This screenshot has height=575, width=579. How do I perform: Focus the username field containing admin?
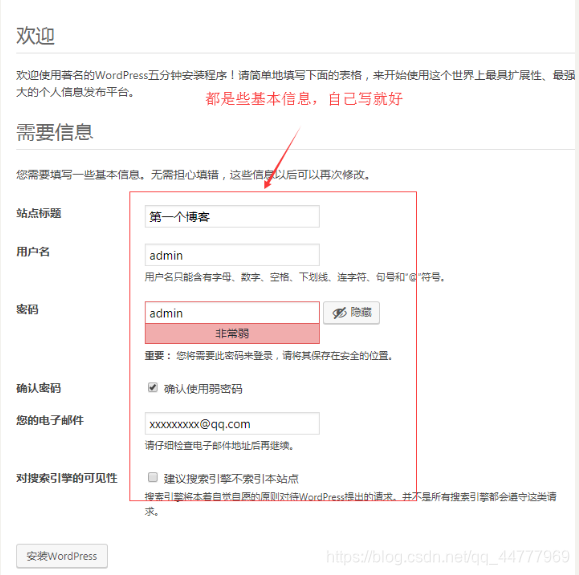point(232,255)
